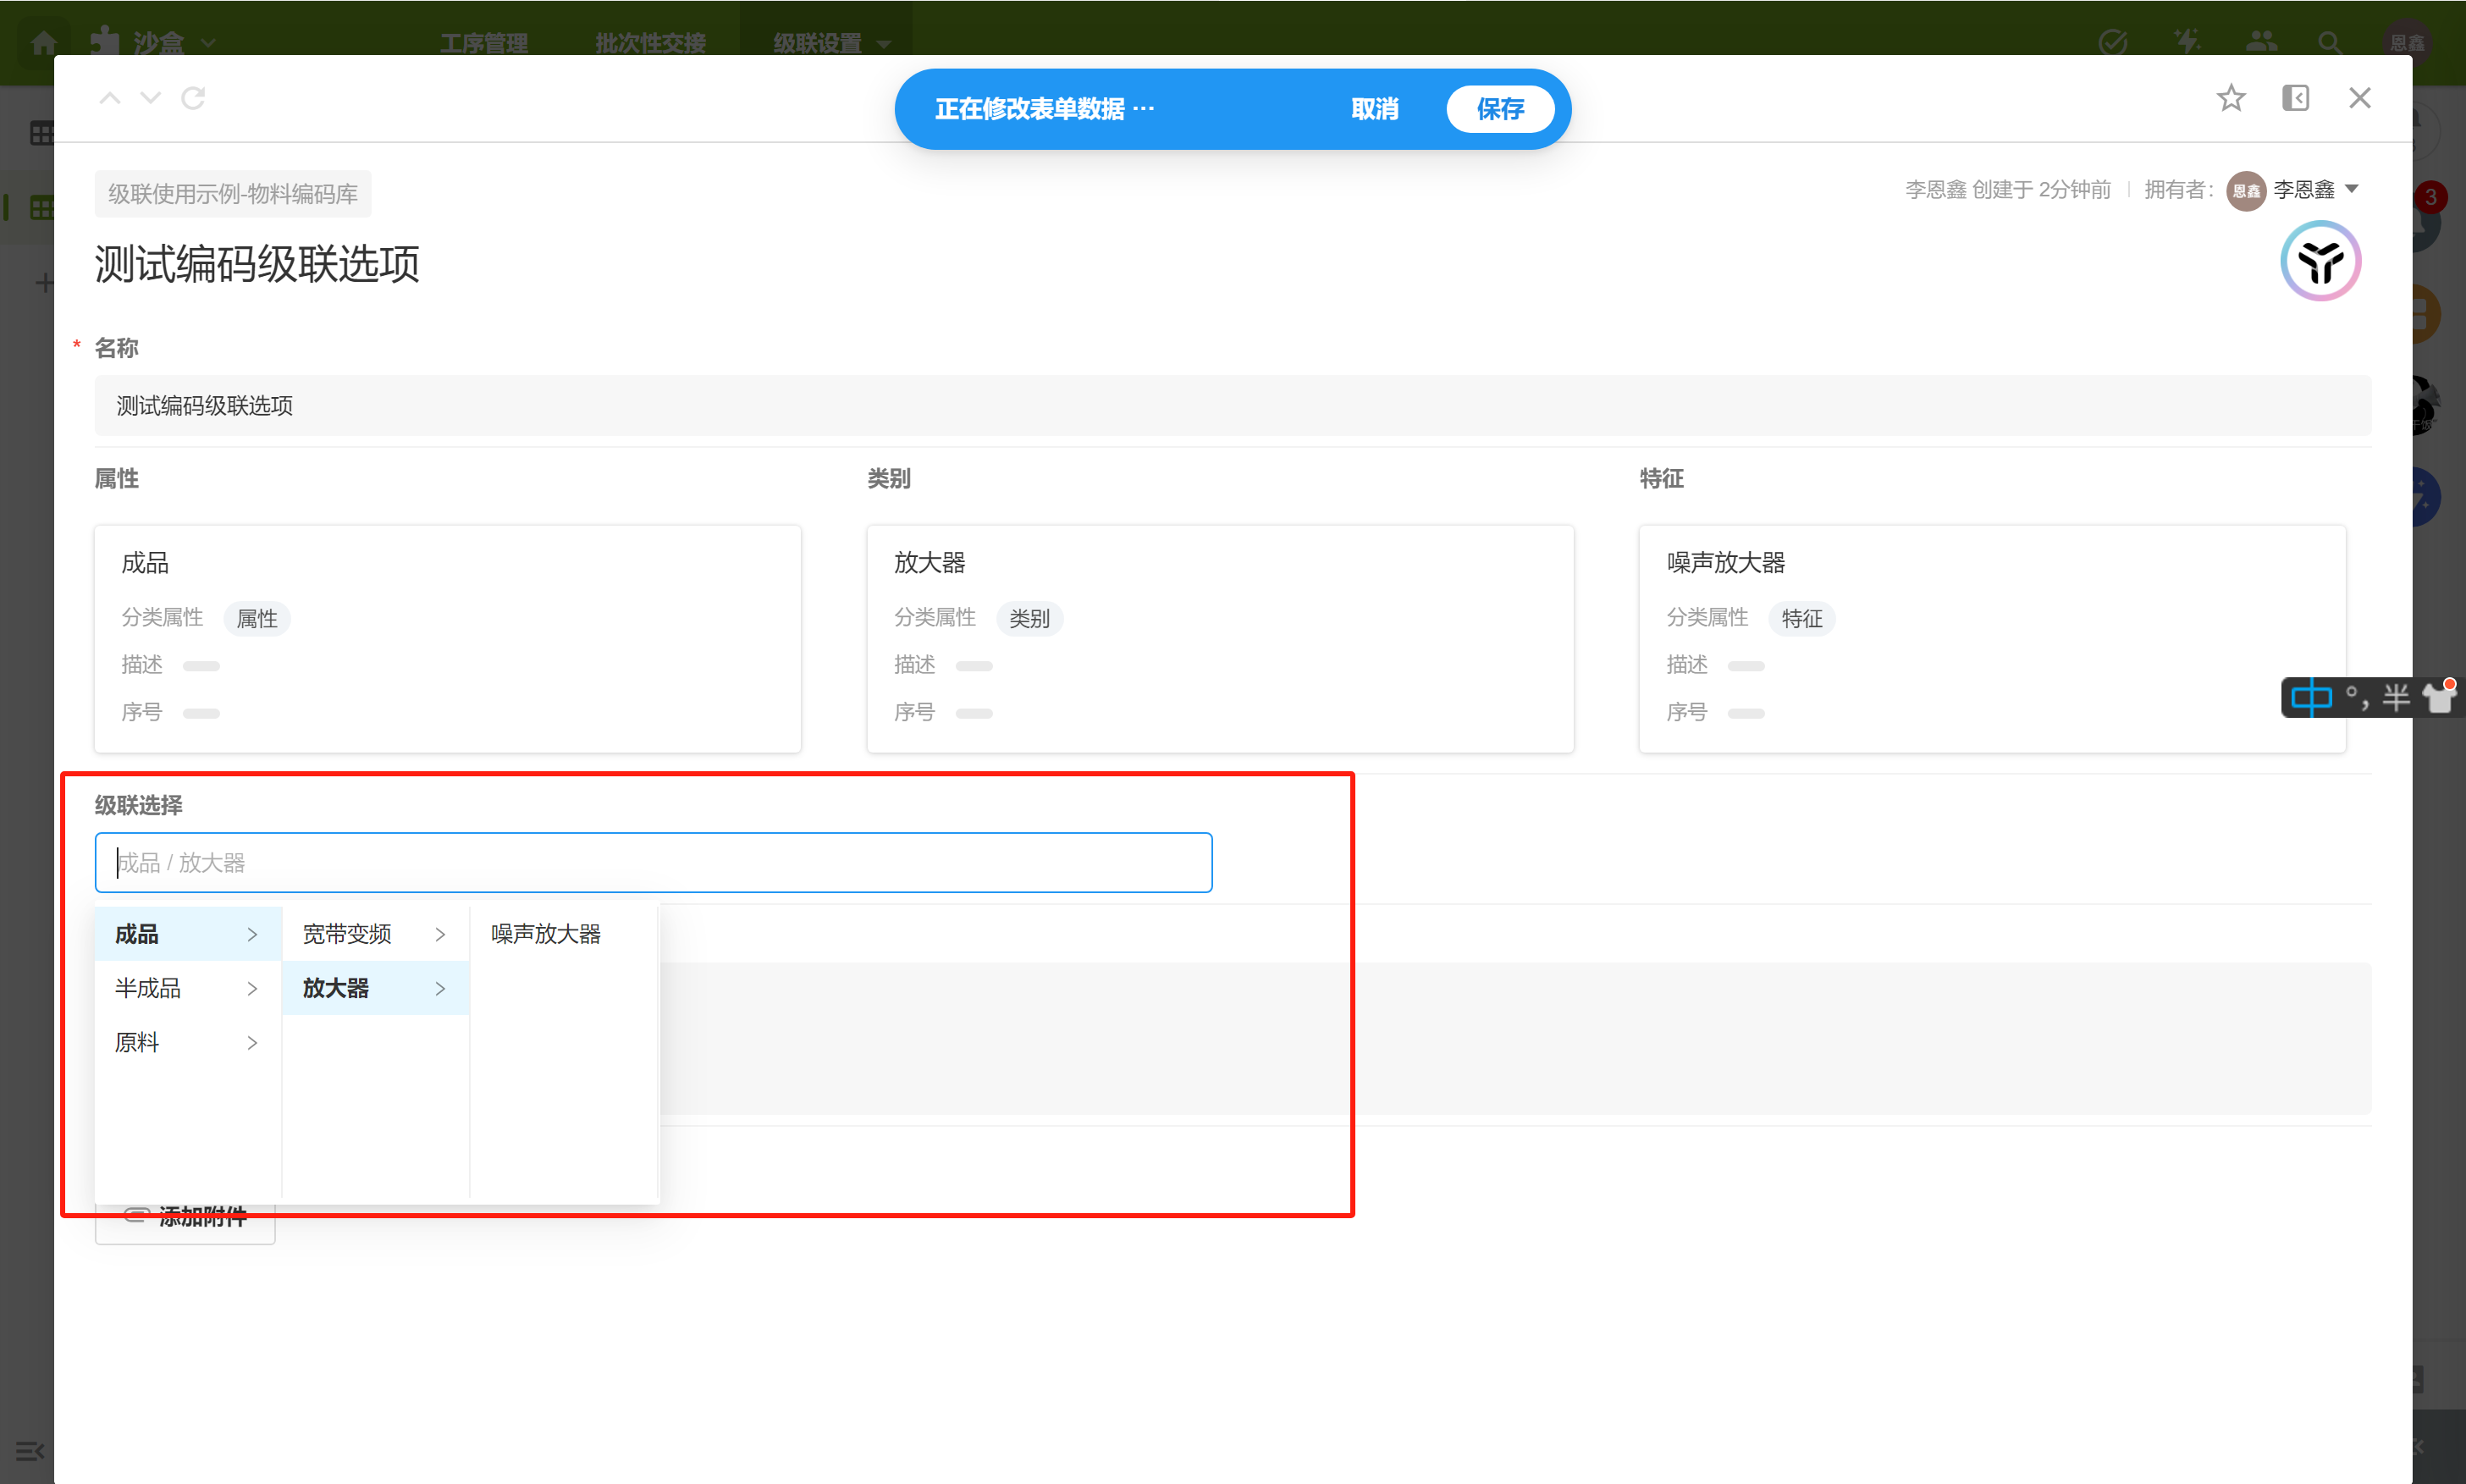Open the contacts people icon

tap(2260, 42)
